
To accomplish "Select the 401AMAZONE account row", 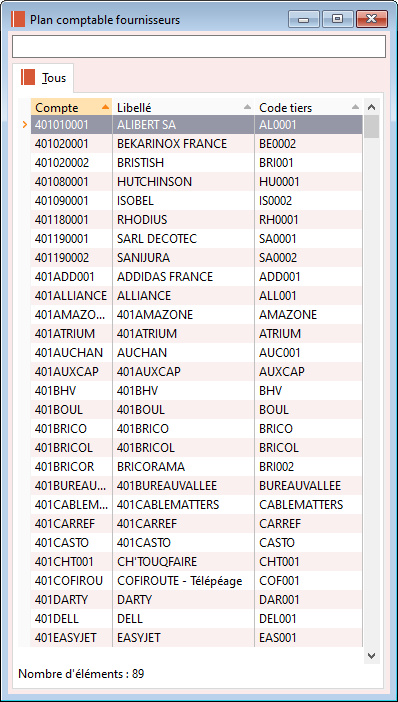I will 197,315.
